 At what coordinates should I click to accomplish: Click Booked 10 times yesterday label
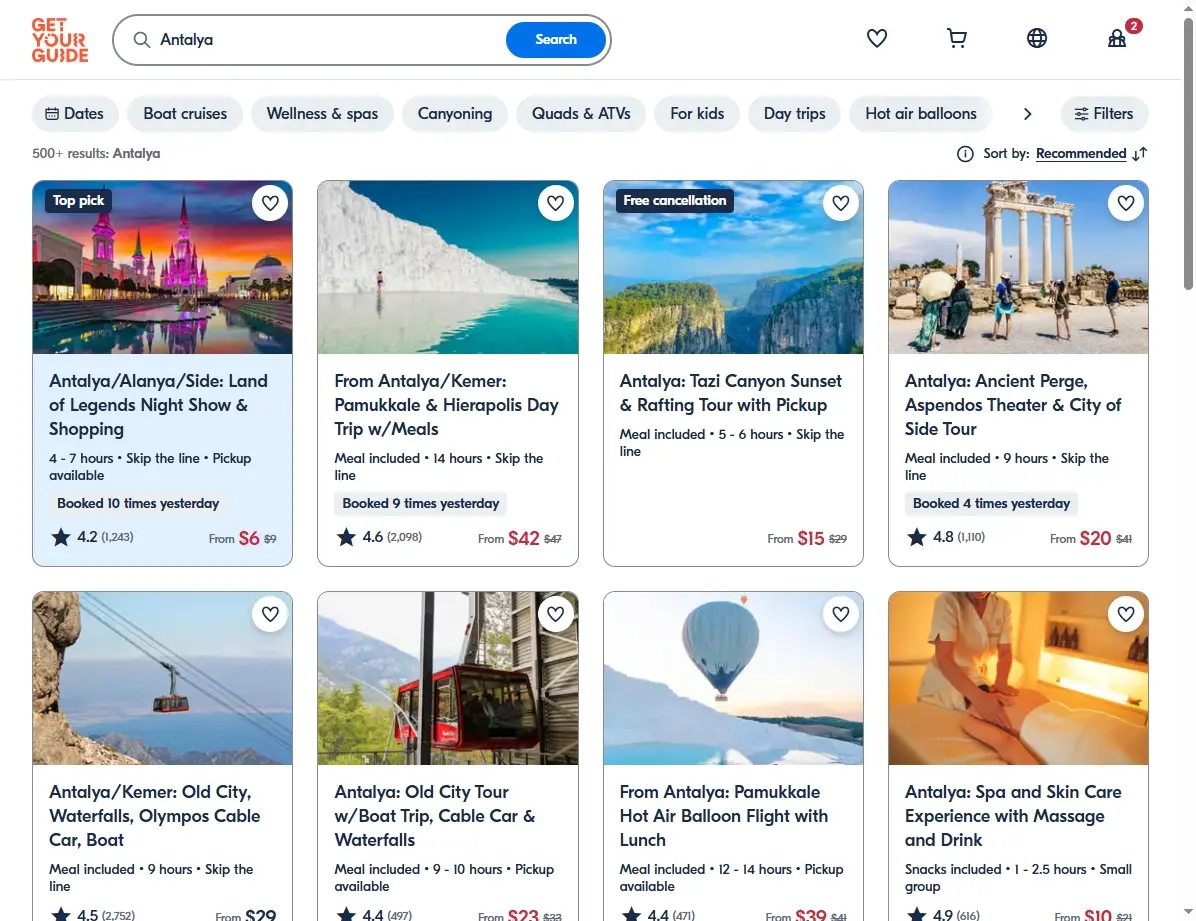click(138, 504)
